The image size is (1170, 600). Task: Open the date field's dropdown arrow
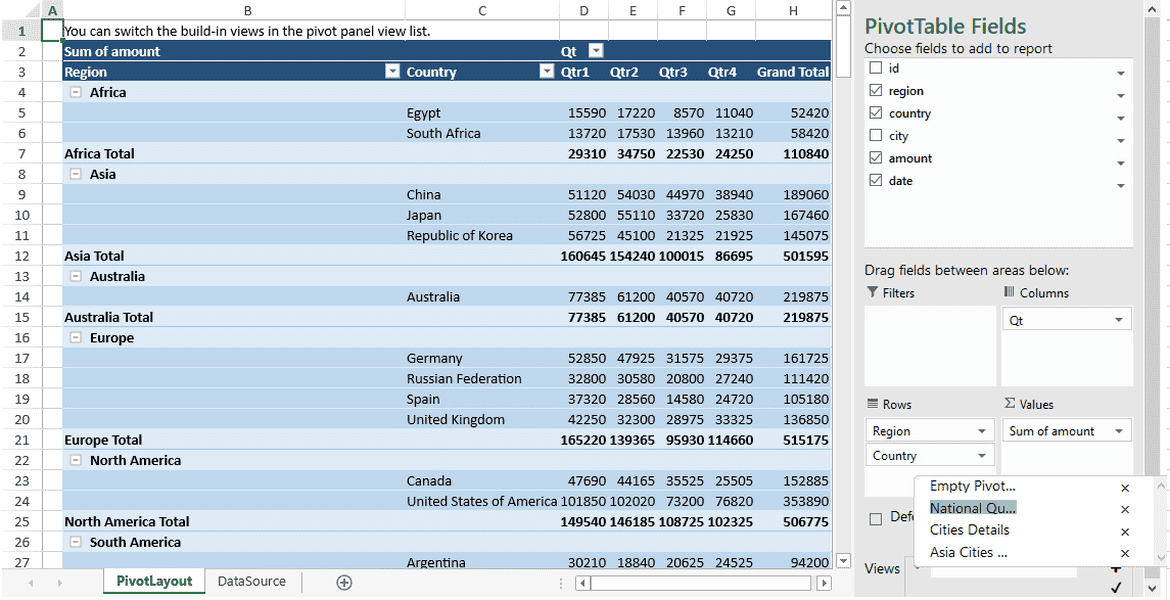[x=1120, y=185]
